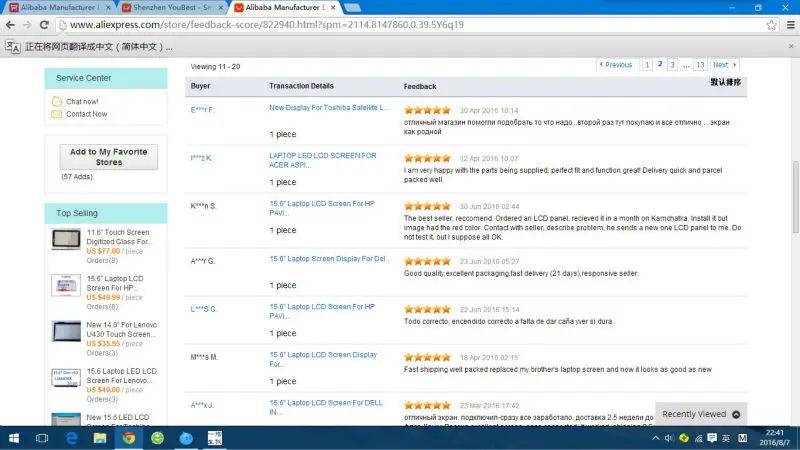Click the network tray icon
Image resolution: width=800 pixels, height=450 pixels.
pos(698,438)
